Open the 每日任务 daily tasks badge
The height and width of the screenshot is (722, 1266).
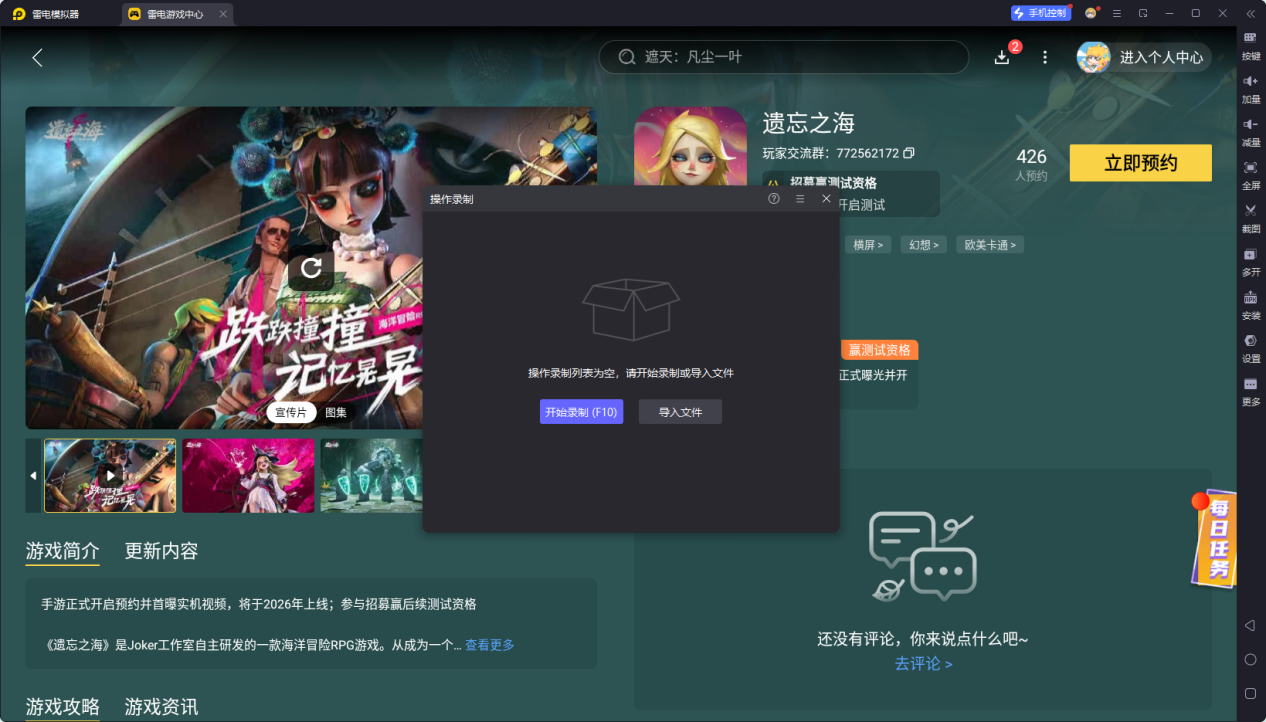(1215, 538)
